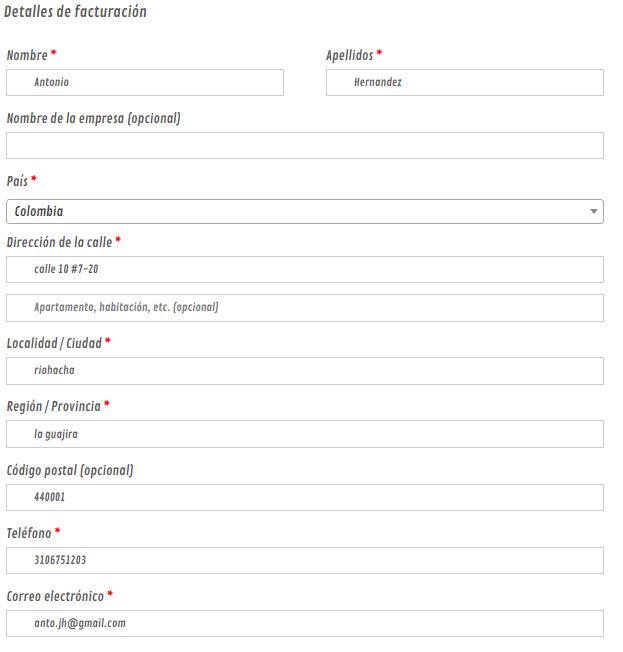Click the Teléfono label text
The image size is (623, 652).
click(x=29, y=533)
